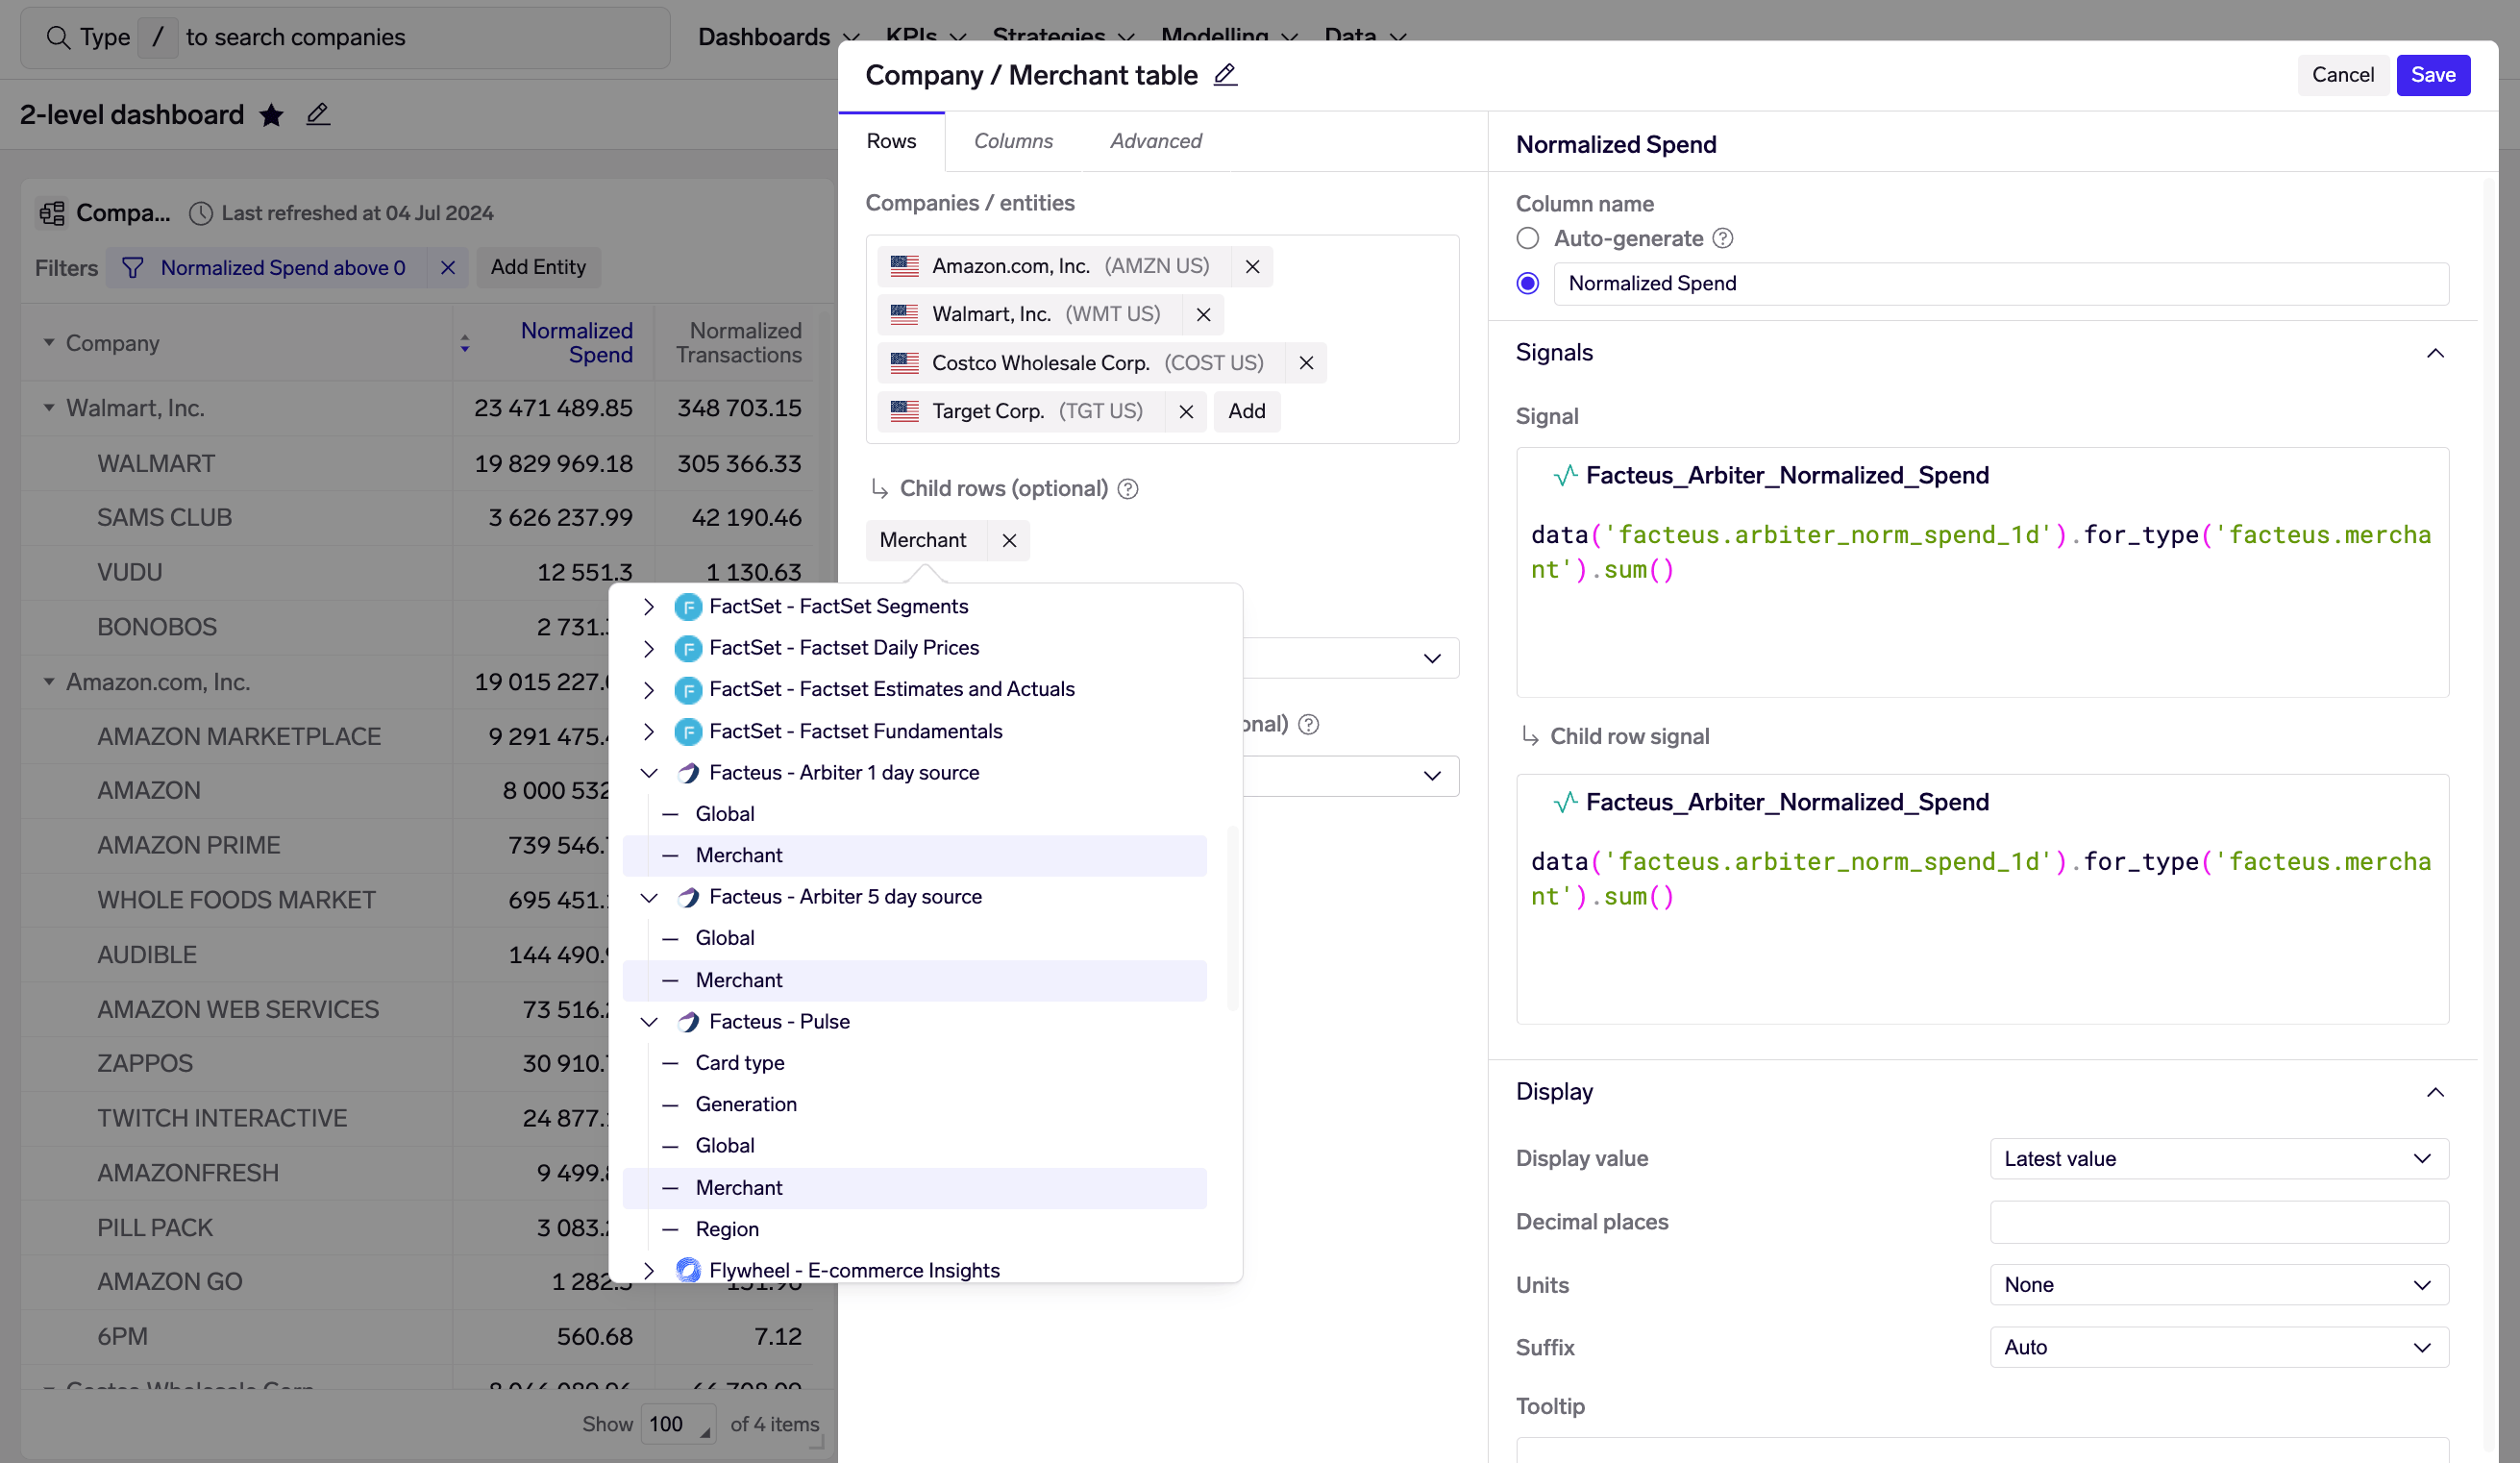Switch to the Rows tab
2520x1463 pixels.
click(891, 141)
